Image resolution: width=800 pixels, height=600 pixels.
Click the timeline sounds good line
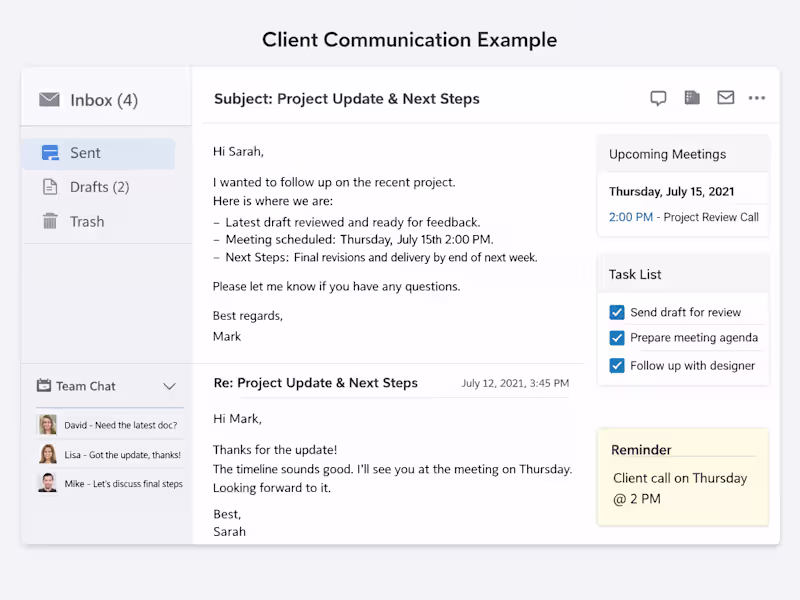(x=392, y=469)
